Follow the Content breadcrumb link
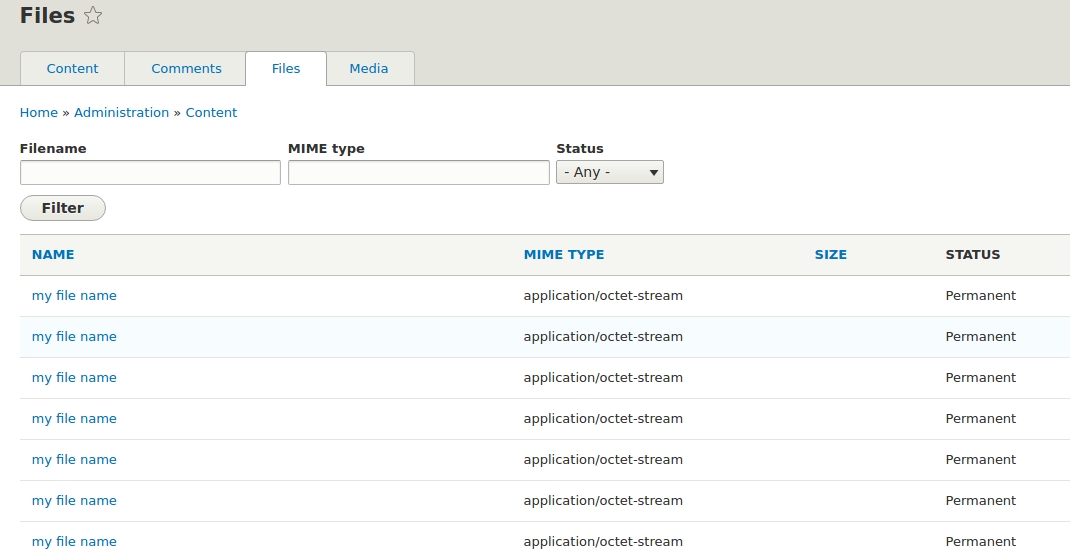Image resolution: width=1070 pixels, height=555 pixels. point(211,113)
